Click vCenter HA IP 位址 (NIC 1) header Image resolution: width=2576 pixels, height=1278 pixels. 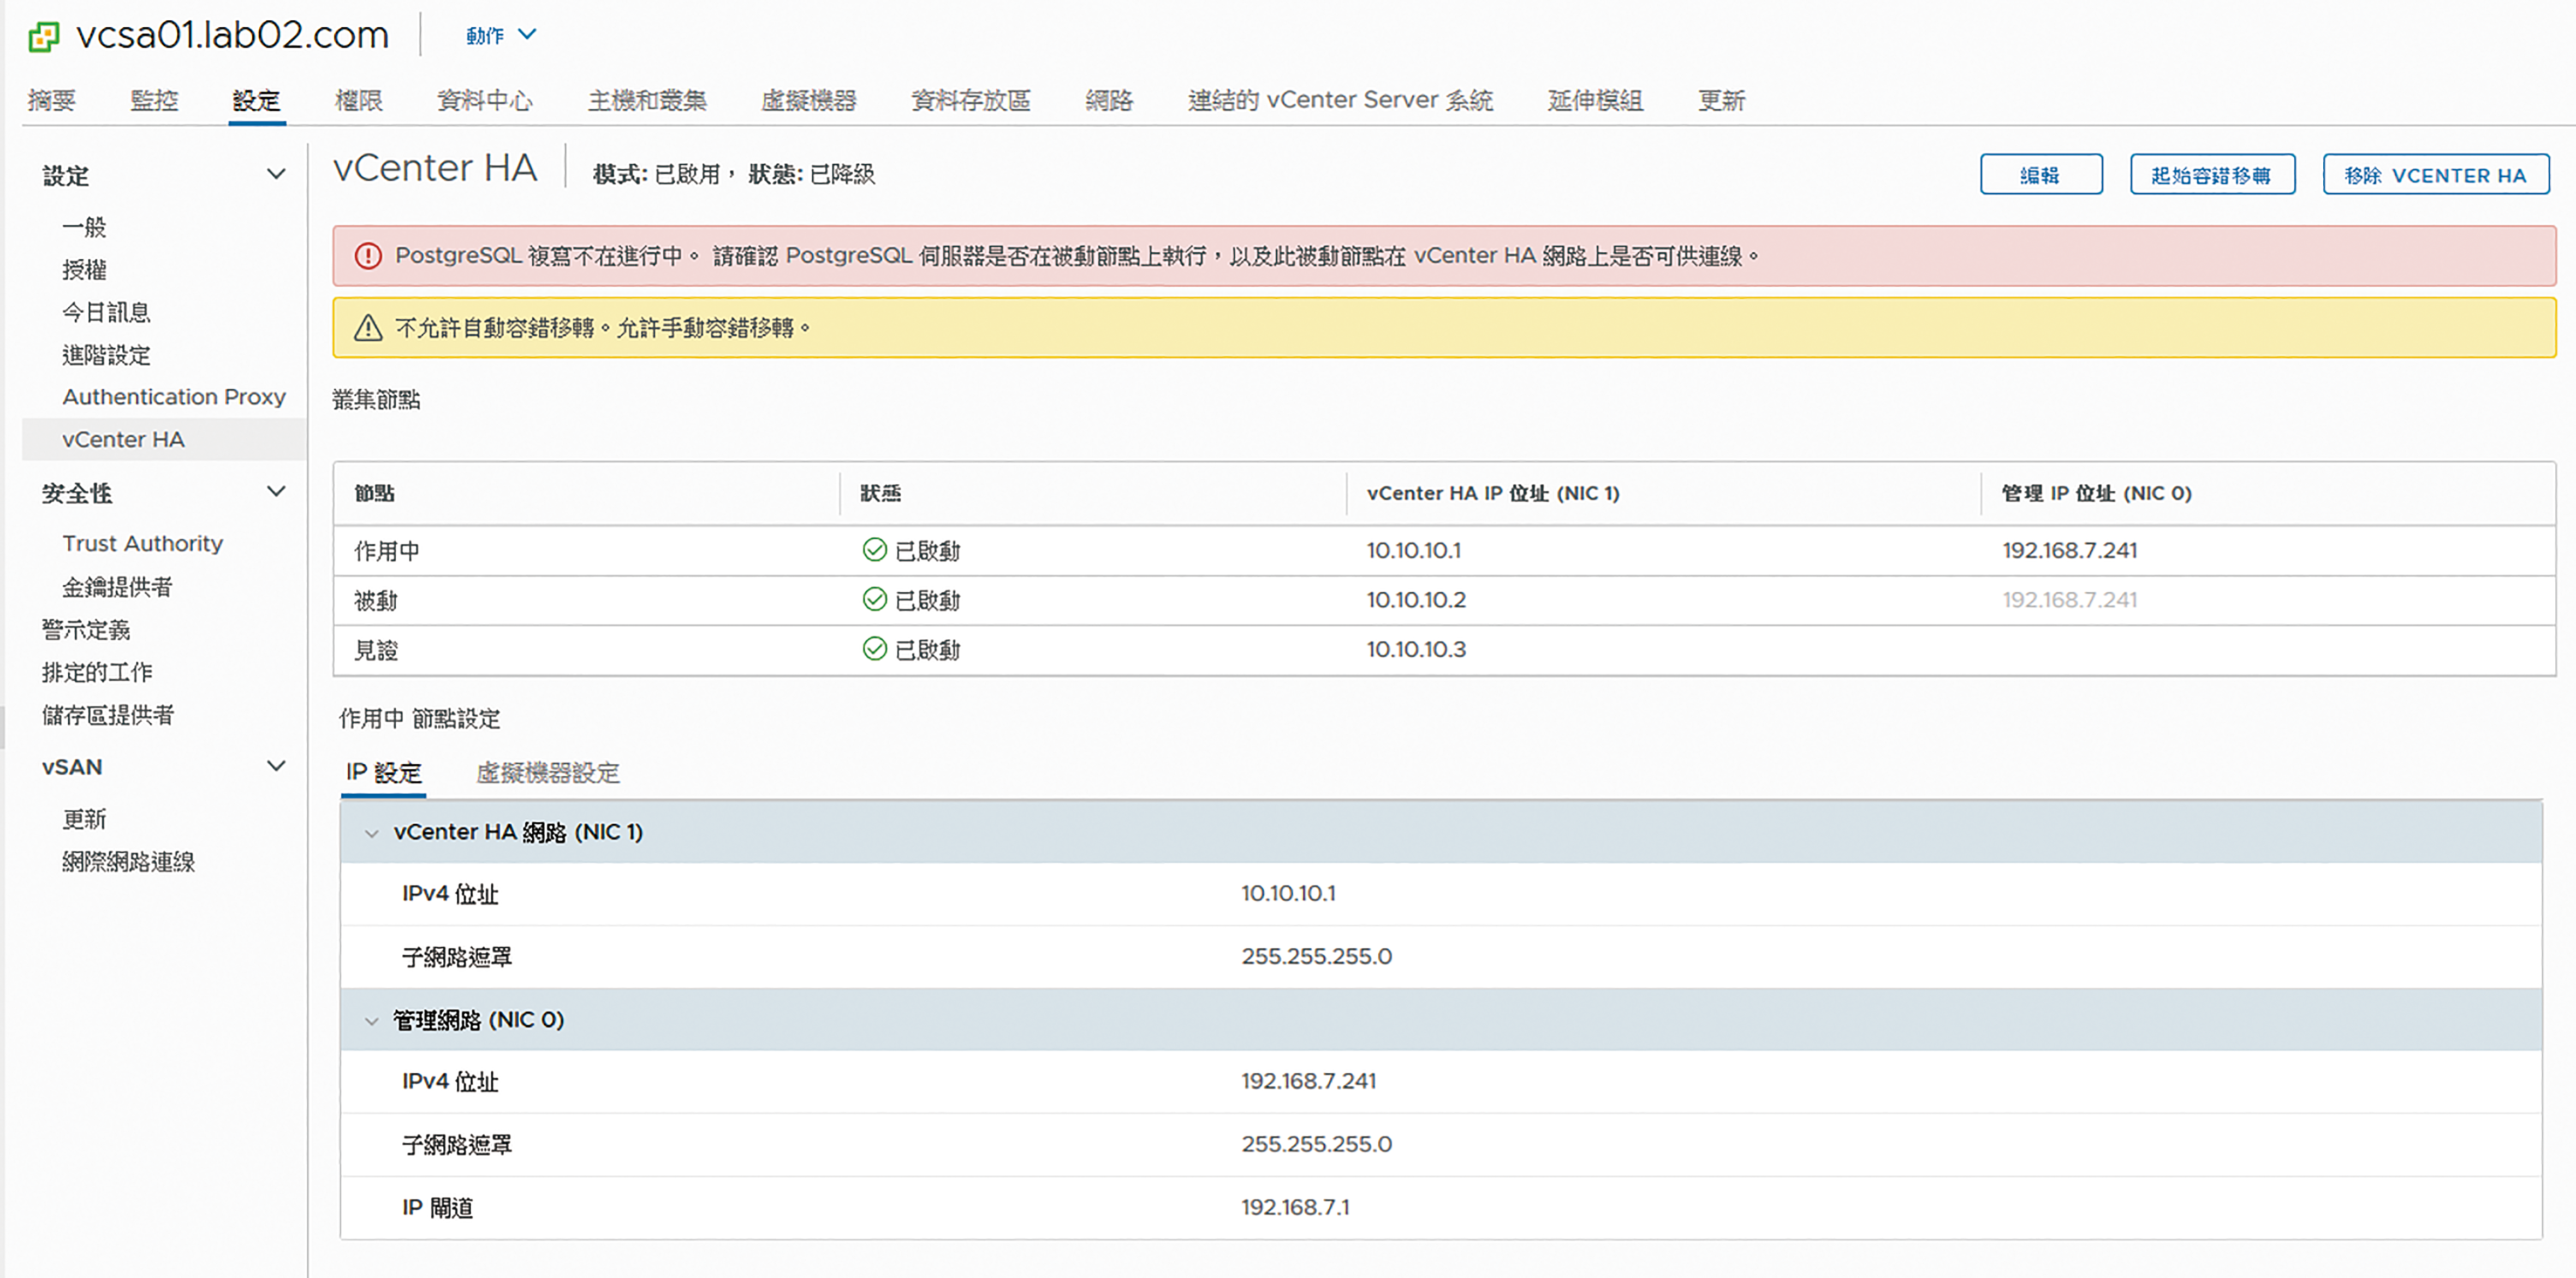[x=1493, y=493]
